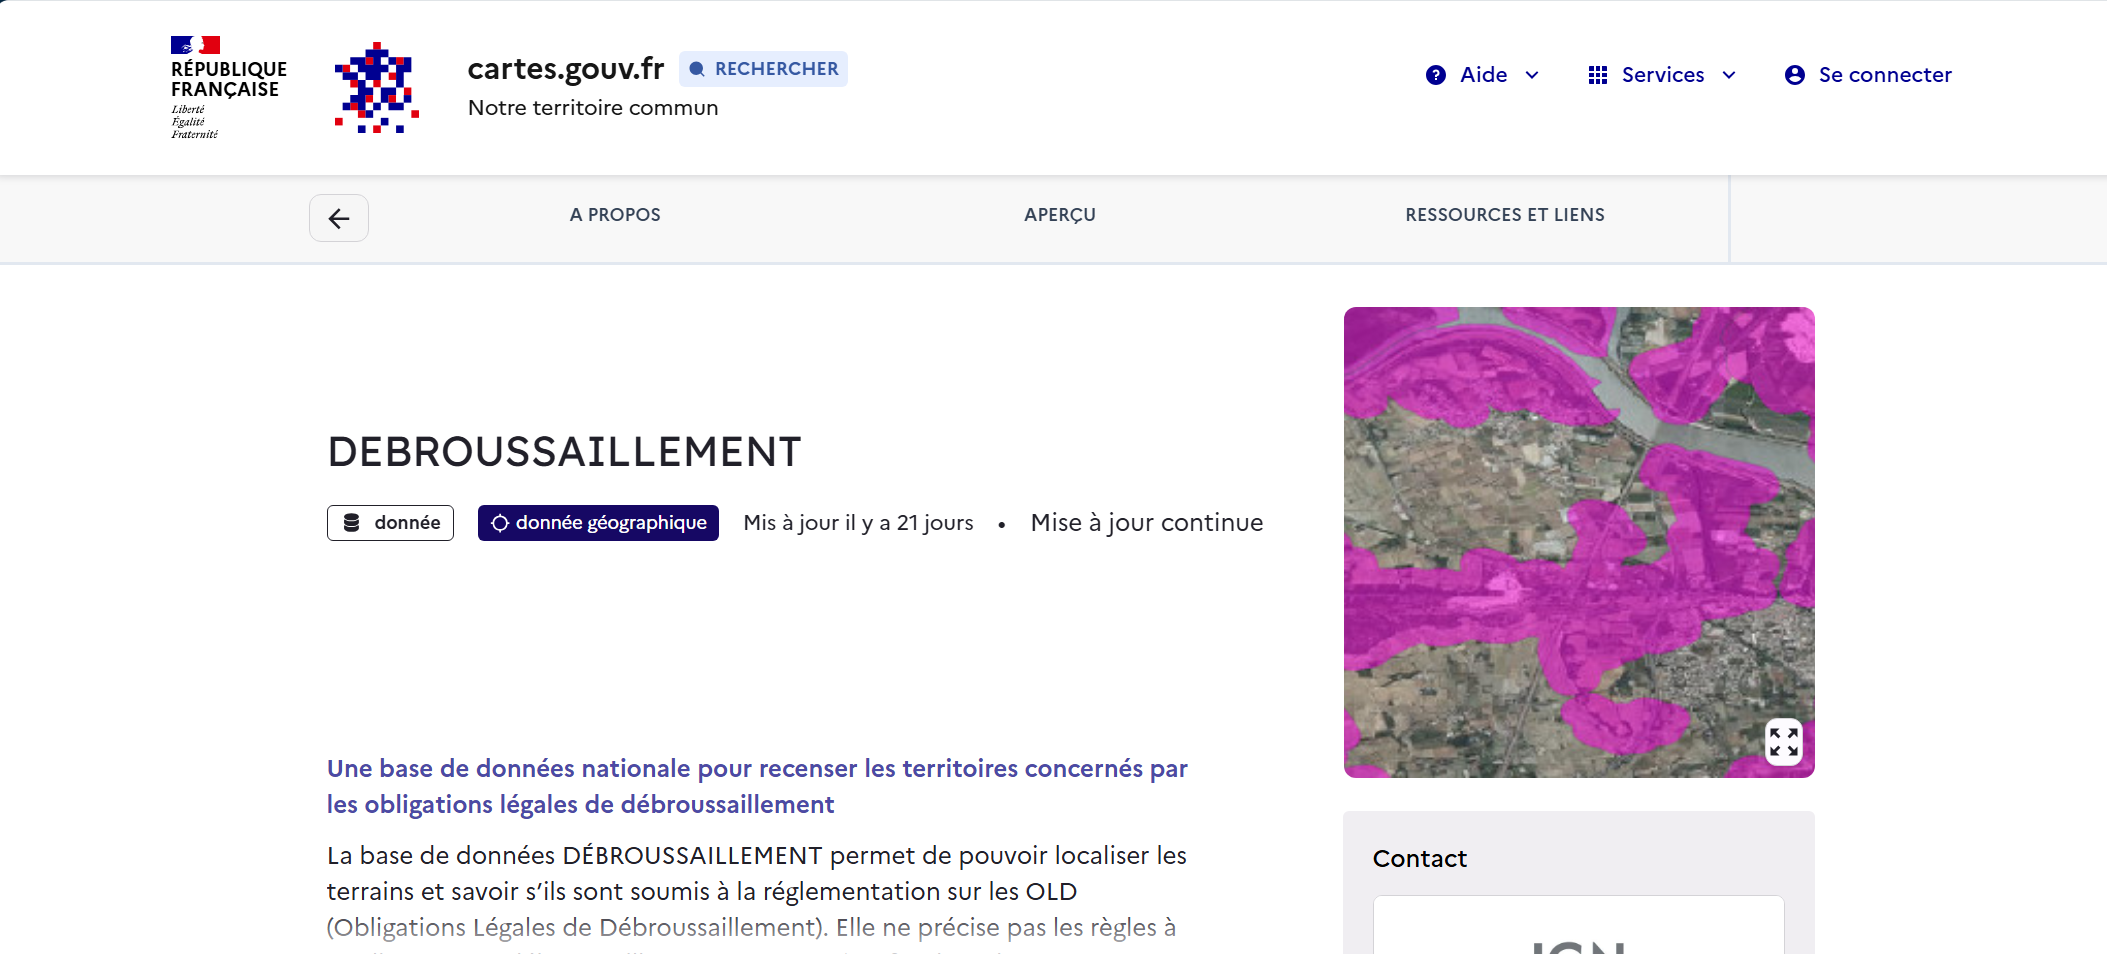Expand the map preview to fullscreen
Viewport: 2107px width, 954px height.
[1784, 742]
